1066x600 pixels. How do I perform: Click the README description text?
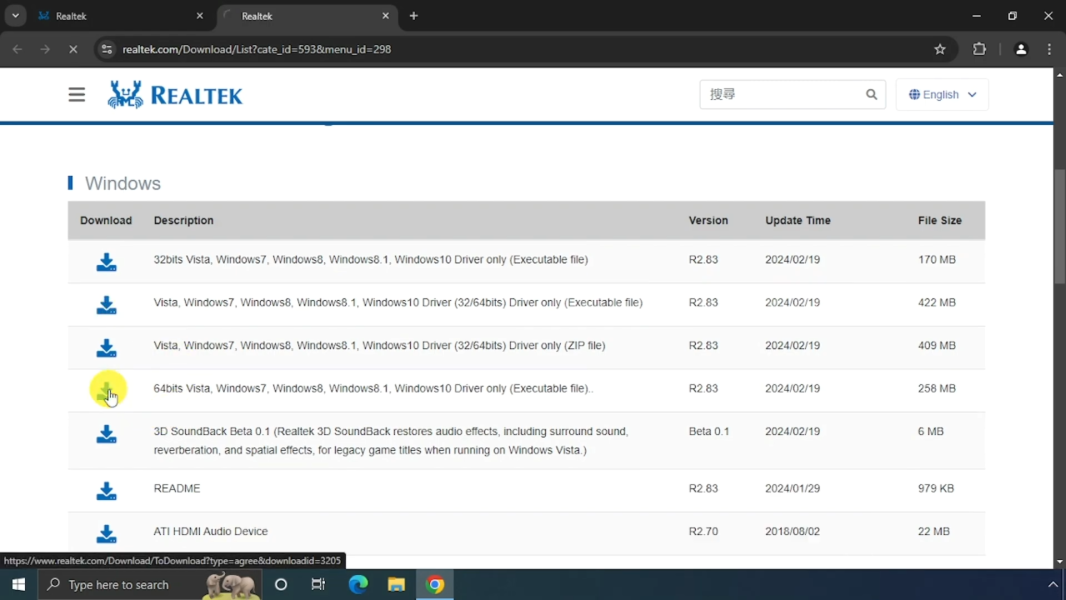click(x=177, y=488)
